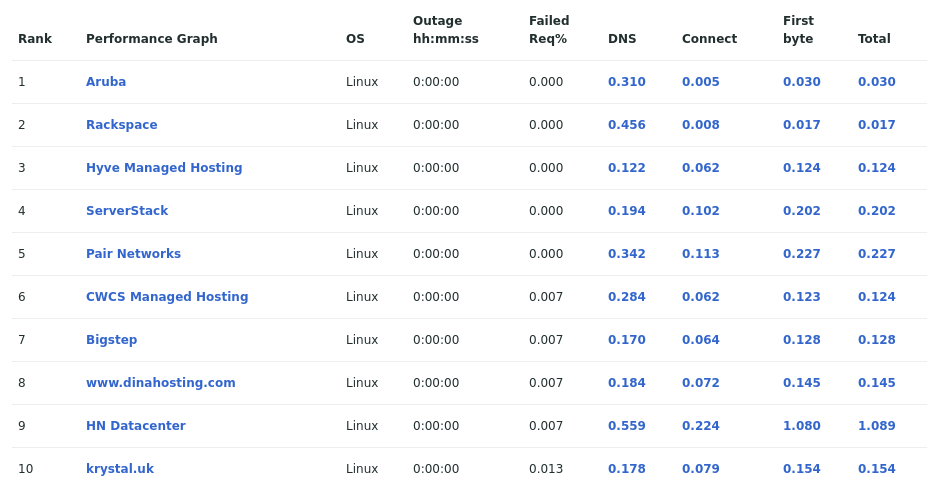Screen dimensions: 939x490
Task: Click CWCS DNS value 0.284
Action: click(626, 297)
